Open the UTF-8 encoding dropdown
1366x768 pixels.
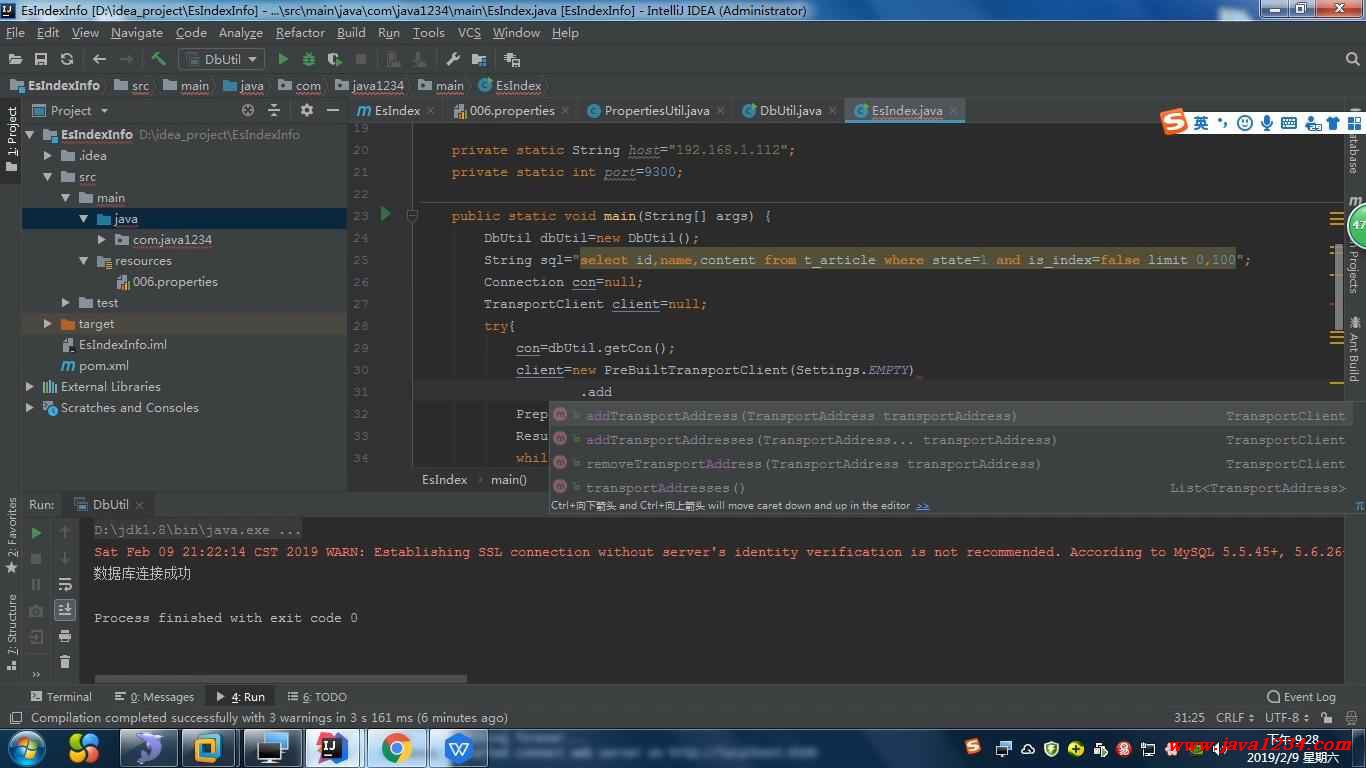pos(1287,717)
